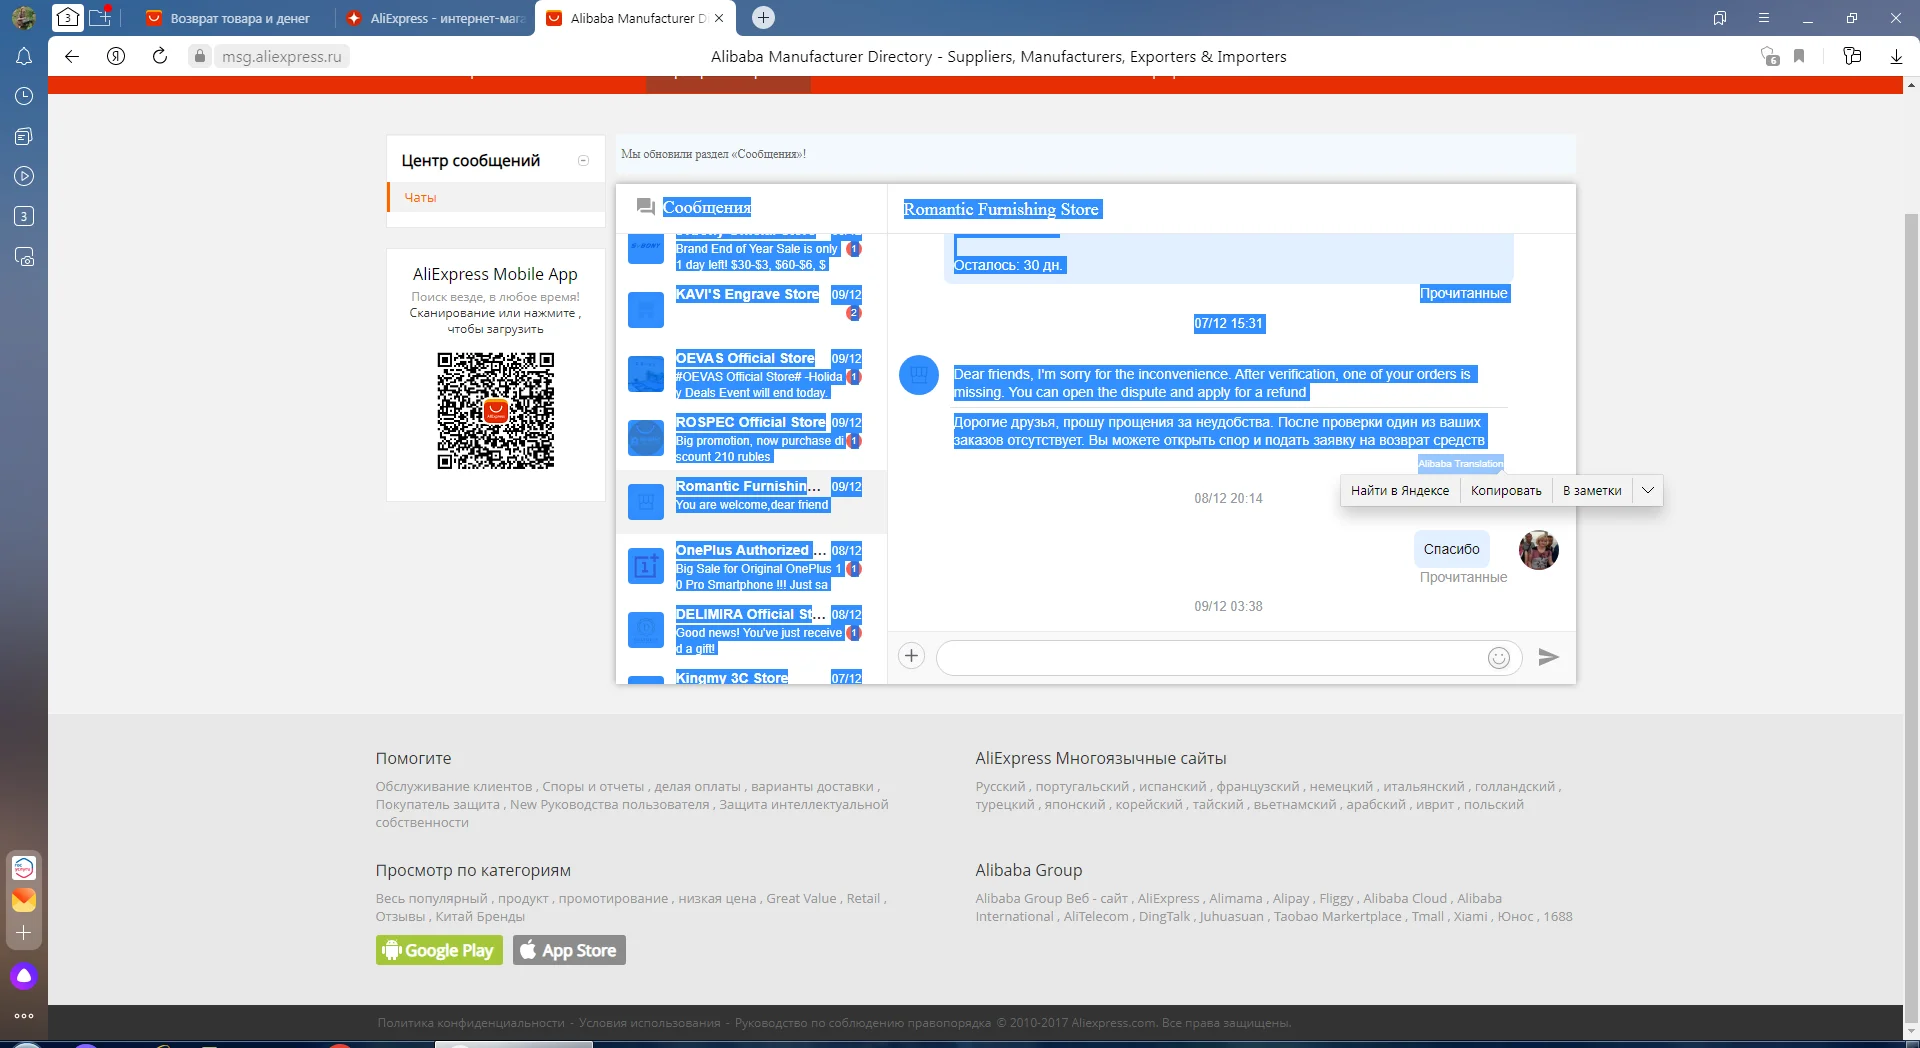Open browsing history clock icon
This screenshot has height=1048, width=1920.
click(24, 96)
